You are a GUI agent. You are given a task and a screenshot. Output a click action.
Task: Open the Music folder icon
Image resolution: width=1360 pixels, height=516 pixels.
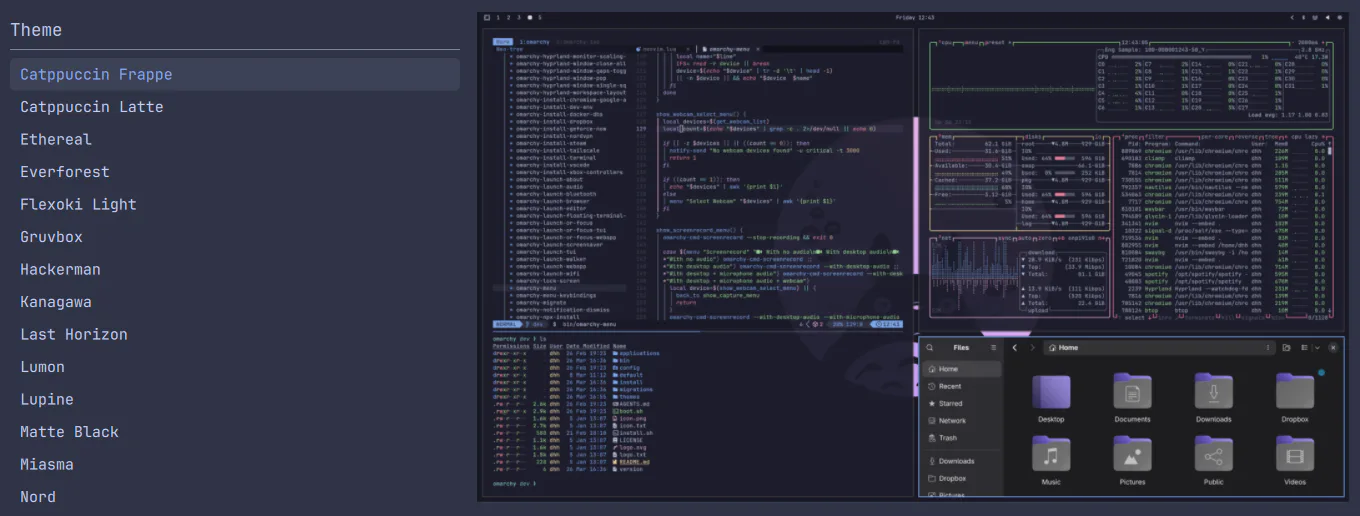coord(1051,454)
